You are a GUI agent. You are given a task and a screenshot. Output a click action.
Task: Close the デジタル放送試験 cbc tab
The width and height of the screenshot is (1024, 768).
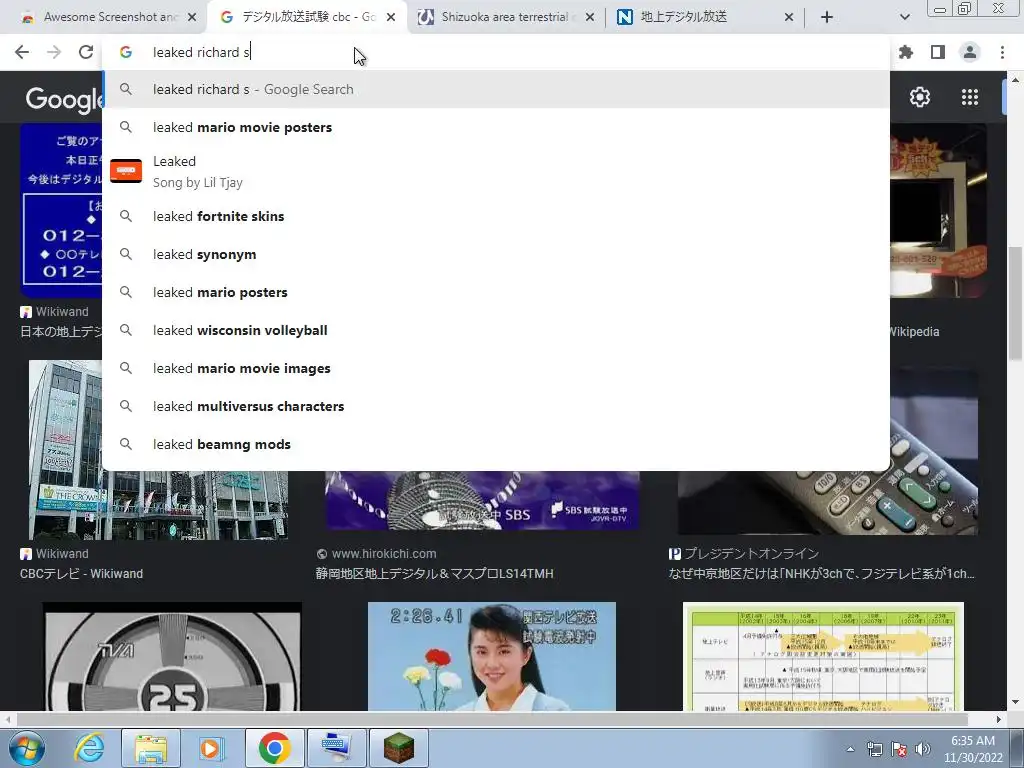(391, 18)
